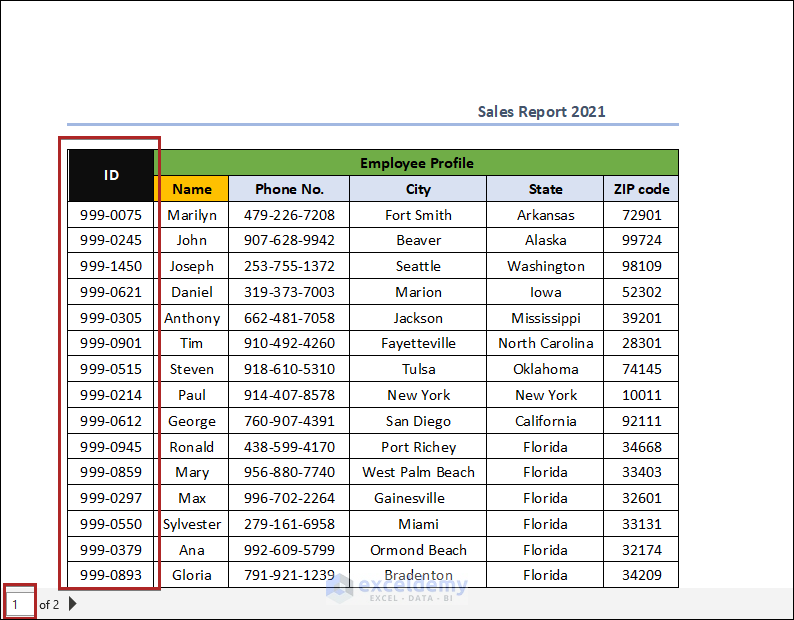The width and height of the screenshot is (794, 620).
Task: Click phone number 918-610-5310
Action: tap(289, 369)
